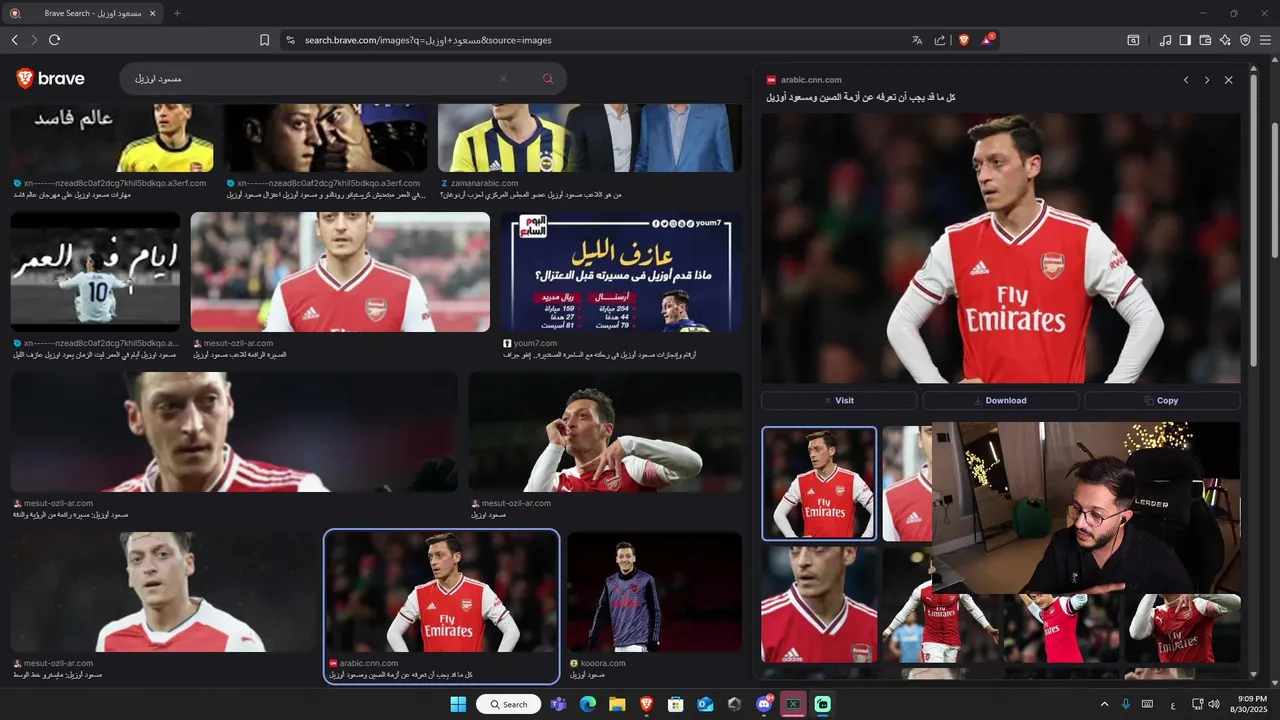Screen dimensions: 1280x720
Task: Open the Brave main hamburger menu
Action: coord(1265,40)
